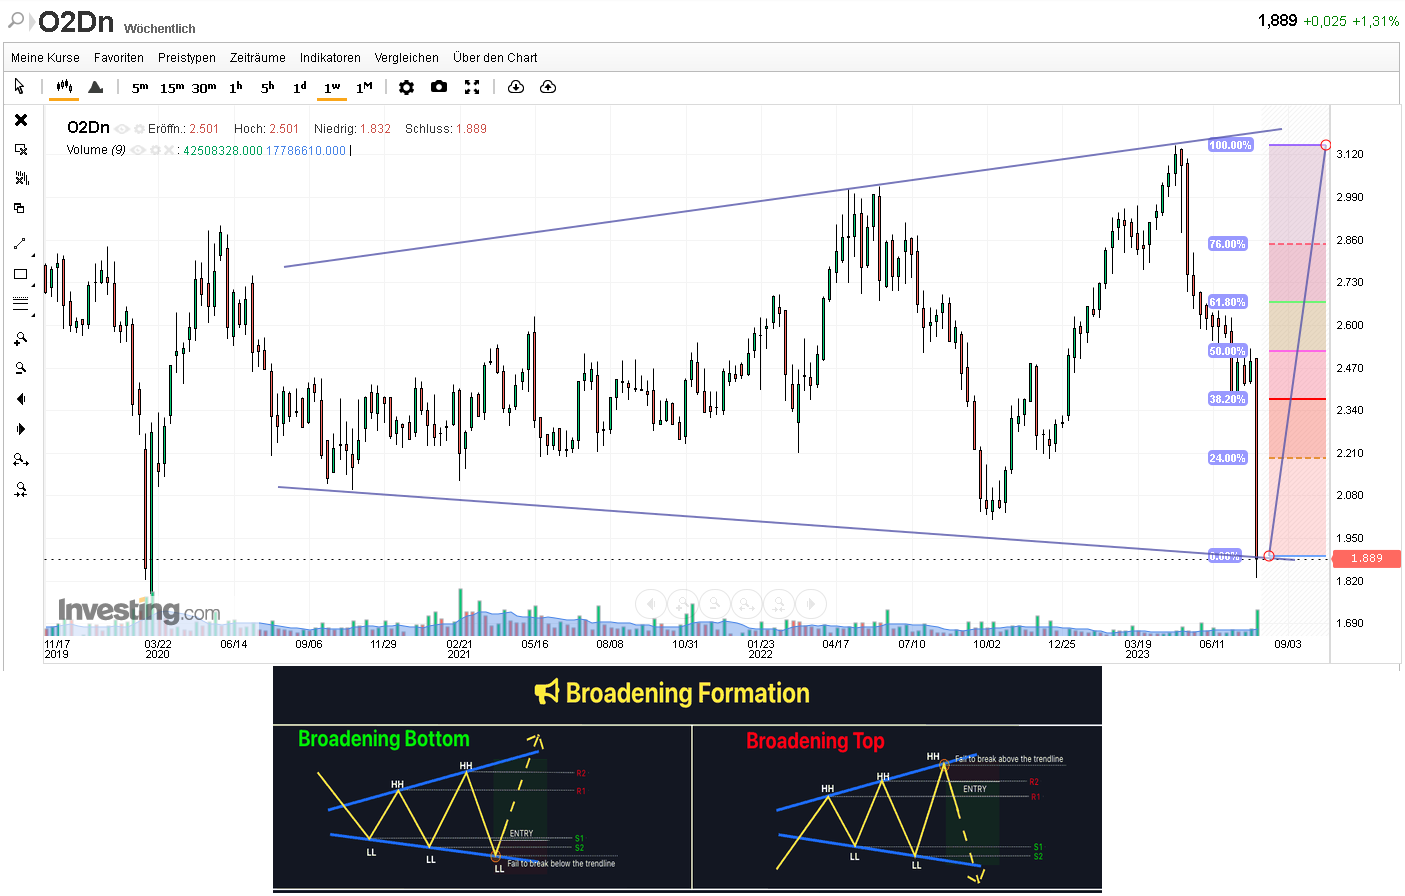Open the Zeiträume menu

(x=257, y=57)
